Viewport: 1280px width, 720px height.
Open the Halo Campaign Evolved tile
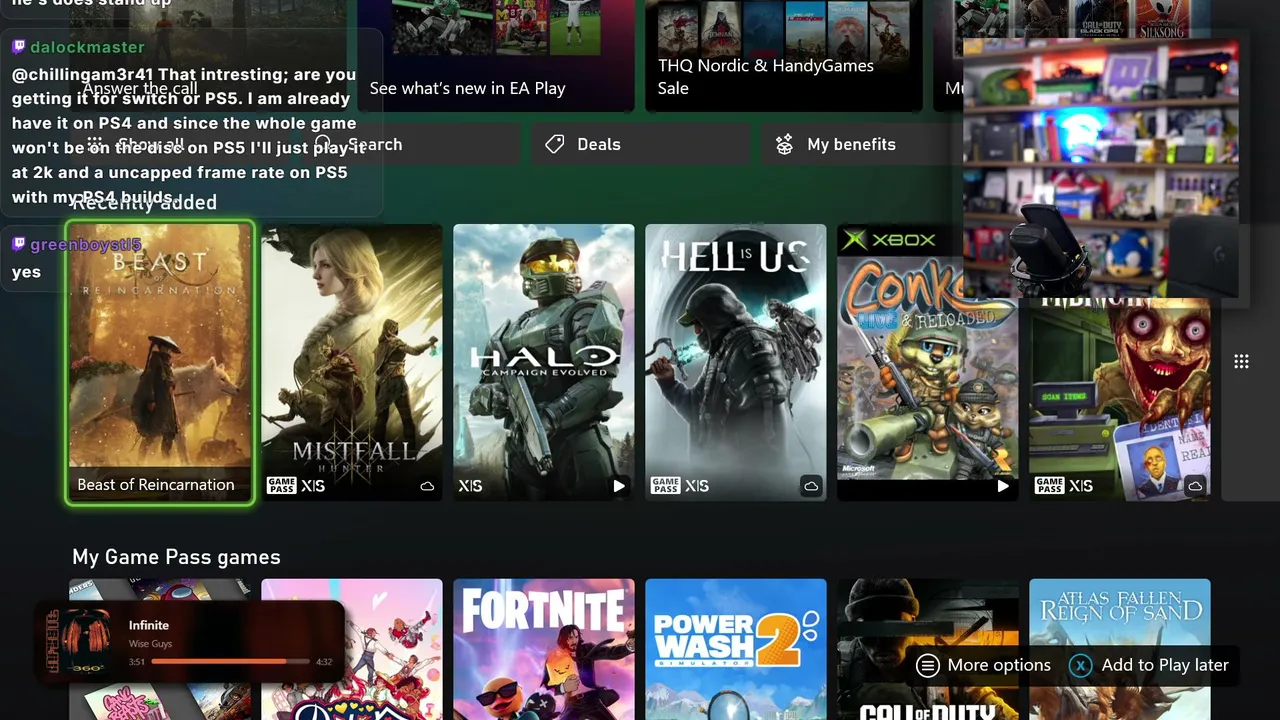tap(544, 362)
